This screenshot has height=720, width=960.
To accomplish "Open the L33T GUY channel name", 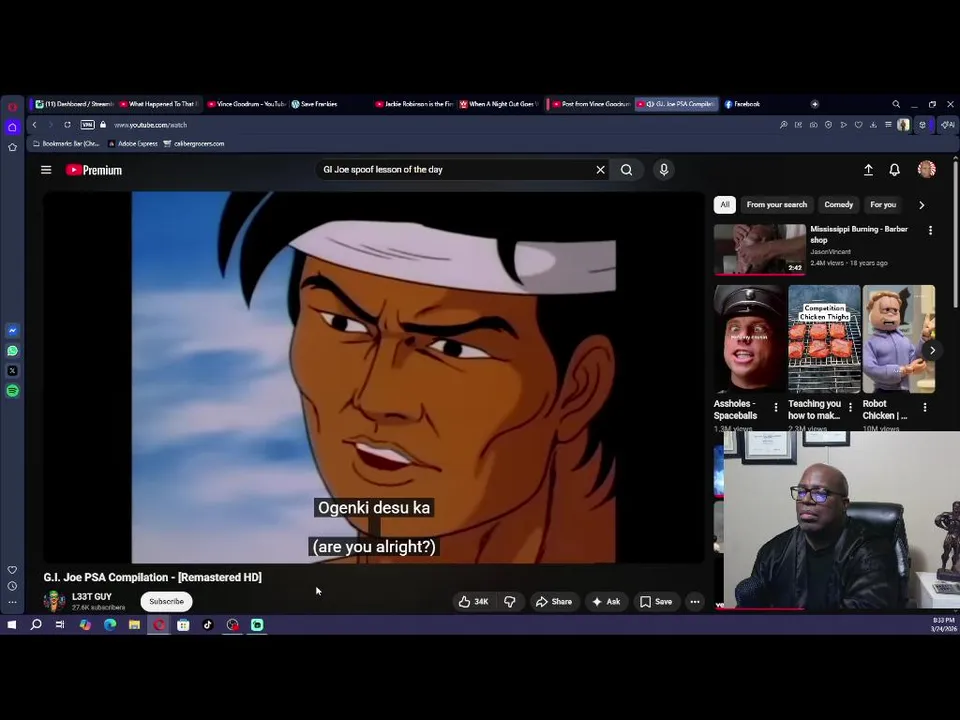I will (92, 596).
